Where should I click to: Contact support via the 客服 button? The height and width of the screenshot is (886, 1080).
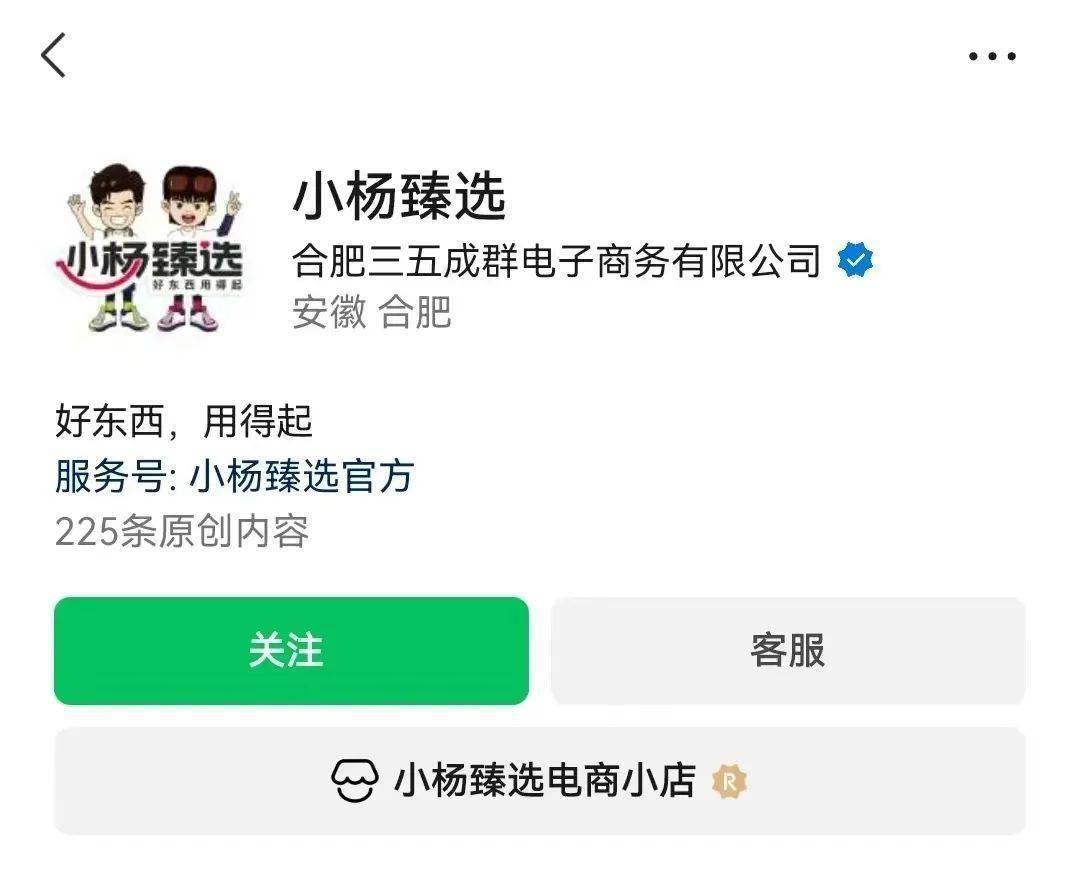point(788,651)
